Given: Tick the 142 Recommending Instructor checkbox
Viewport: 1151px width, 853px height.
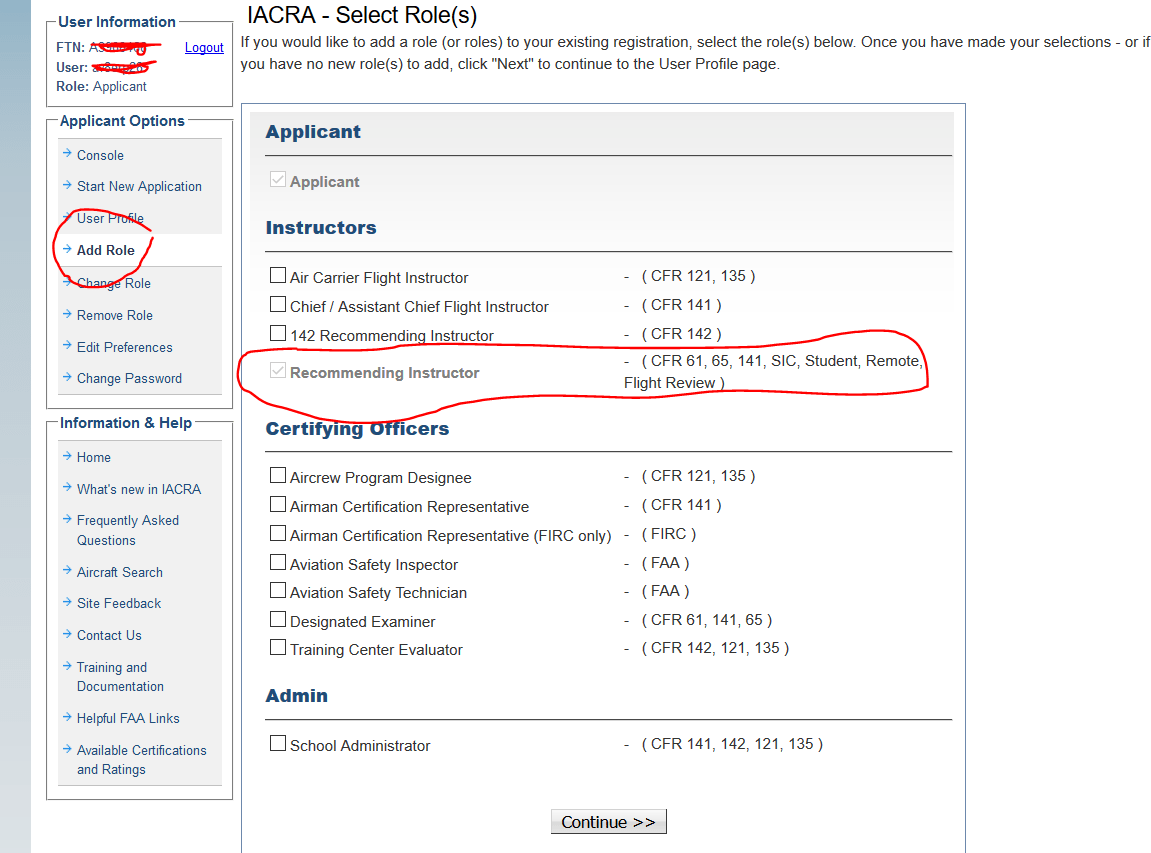Looking at the screenshot, I should point(278,334).
